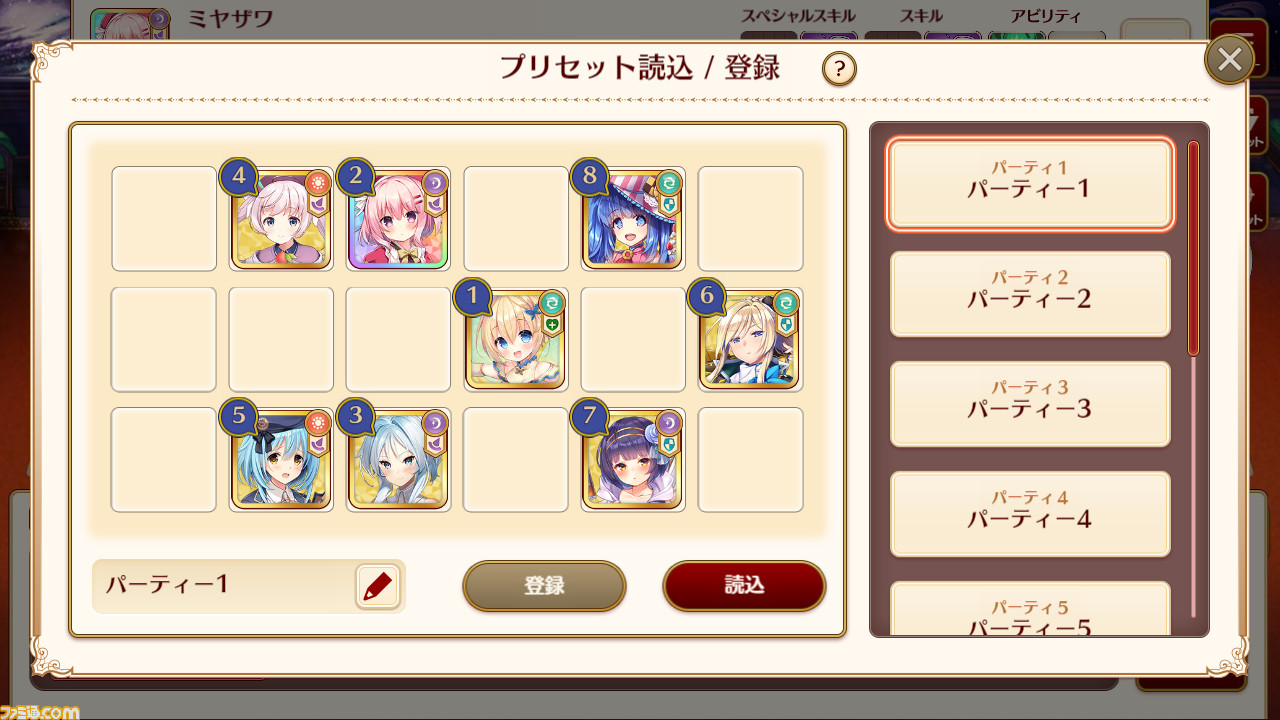Select the character numbered 4

281,219
